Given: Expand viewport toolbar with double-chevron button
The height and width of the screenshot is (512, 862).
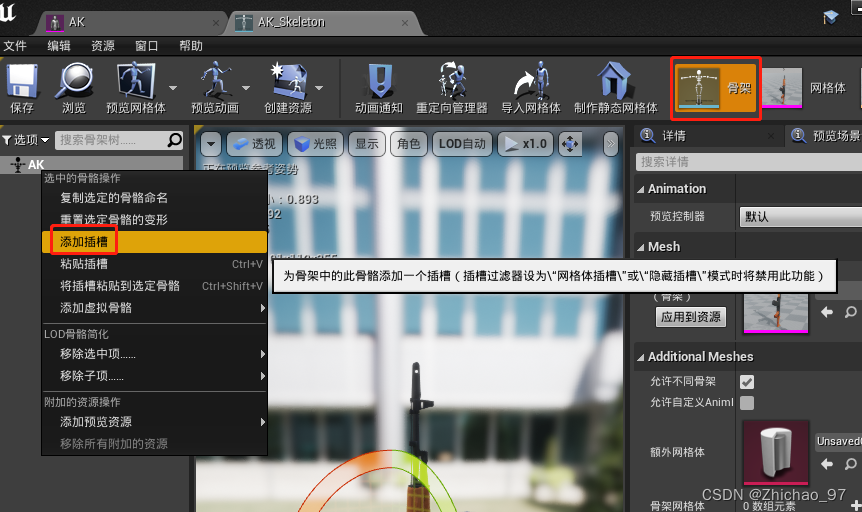Looking at the screenshot, I should (610, 144).
